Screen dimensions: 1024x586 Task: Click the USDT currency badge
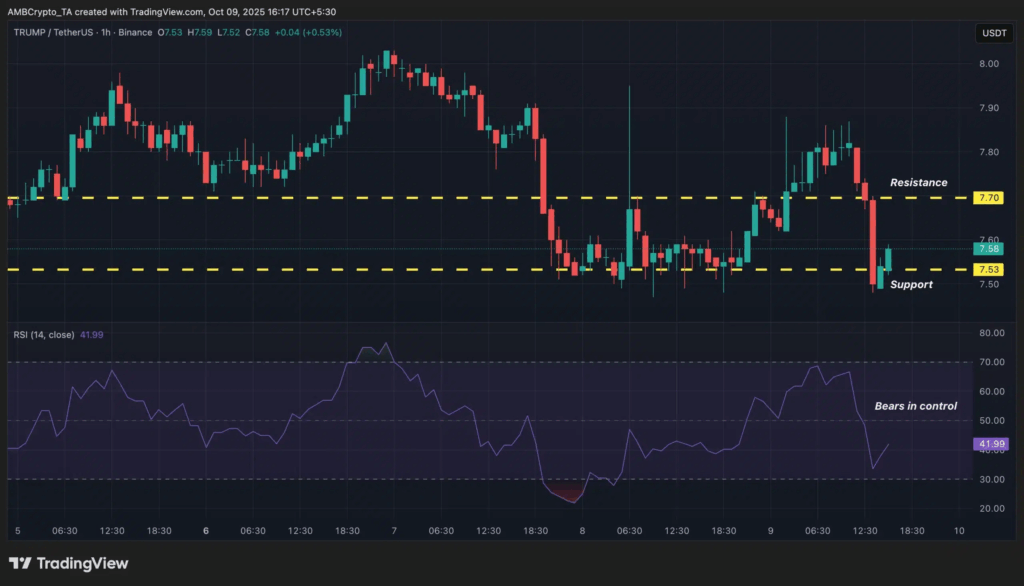click(x=996, y=33)
